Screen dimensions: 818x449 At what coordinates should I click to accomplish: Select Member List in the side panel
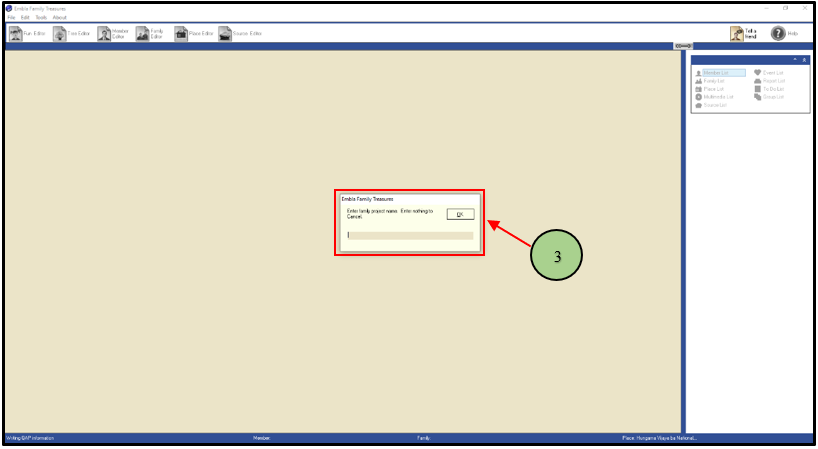[x=715, y=73]
